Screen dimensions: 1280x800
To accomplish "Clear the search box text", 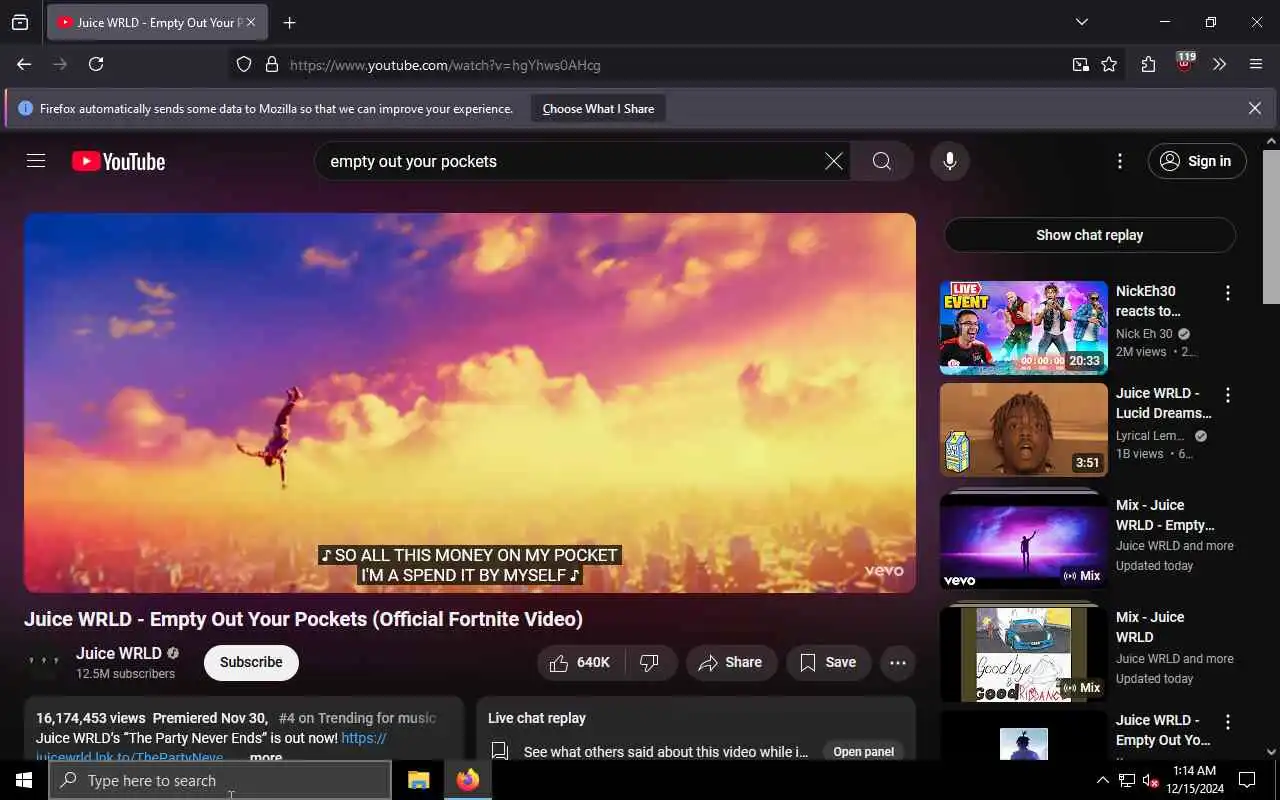I will [833, 161].
